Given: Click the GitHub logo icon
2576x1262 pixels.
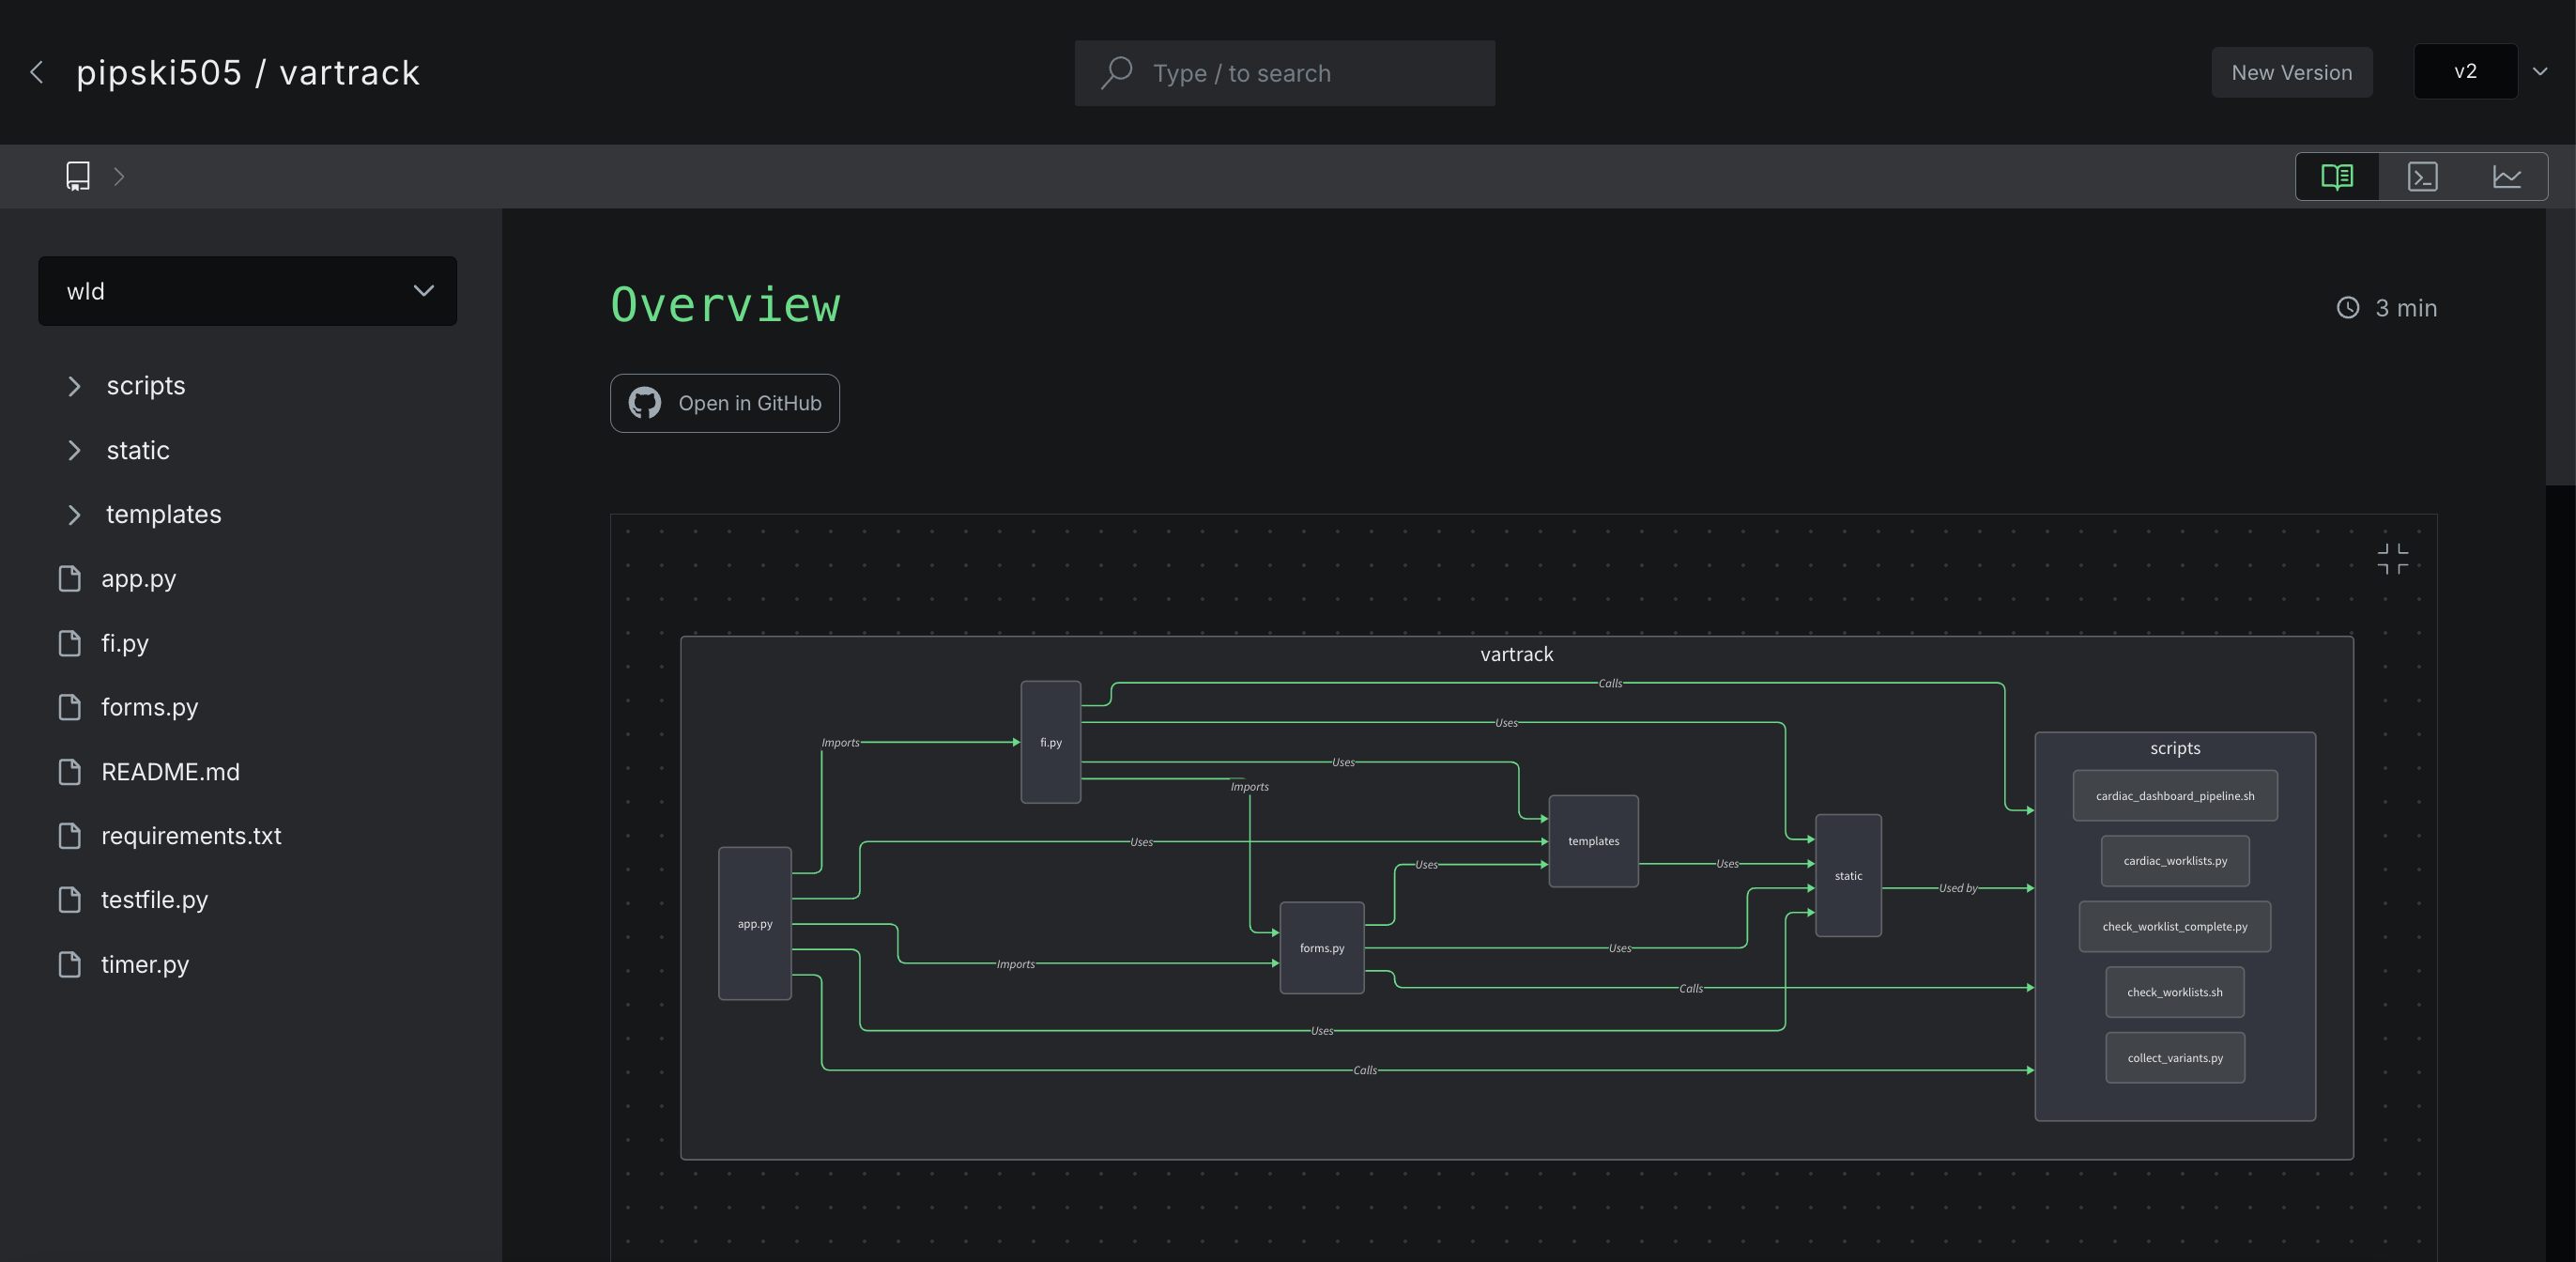Looking at the screenshot, I should [646, 403].
